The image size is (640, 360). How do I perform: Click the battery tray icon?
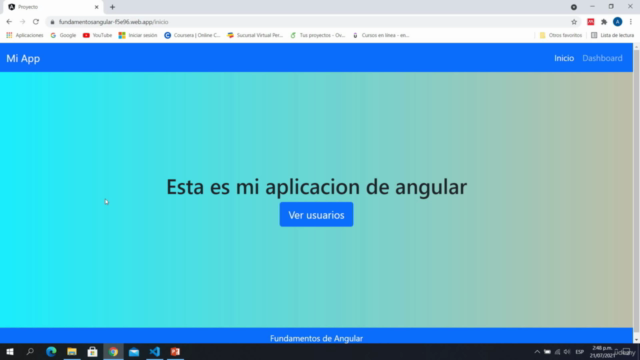pos(547,352)
